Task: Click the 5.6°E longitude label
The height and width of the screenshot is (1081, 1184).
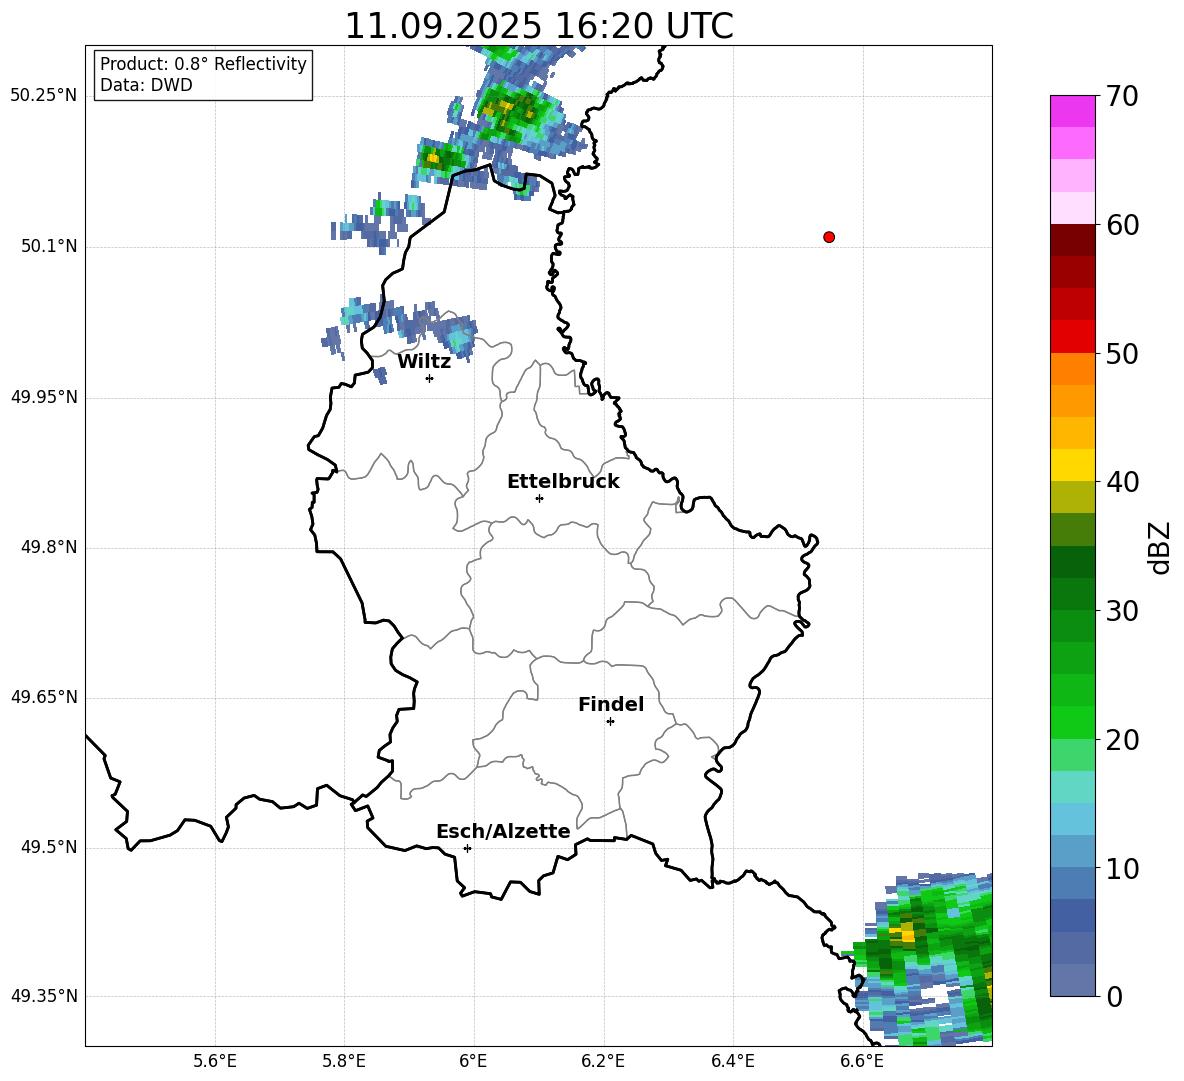Action: (215, 1061)
